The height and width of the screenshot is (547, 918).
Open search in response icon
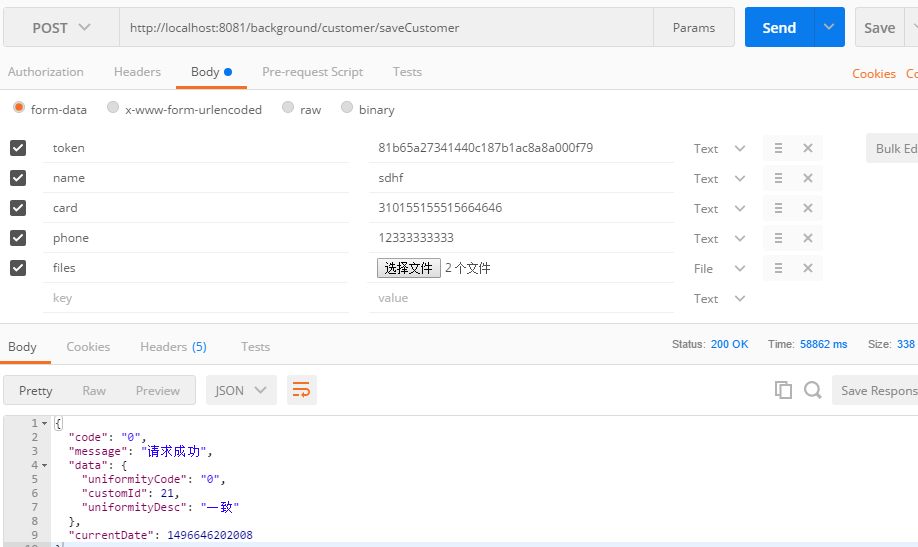[813, 390]
